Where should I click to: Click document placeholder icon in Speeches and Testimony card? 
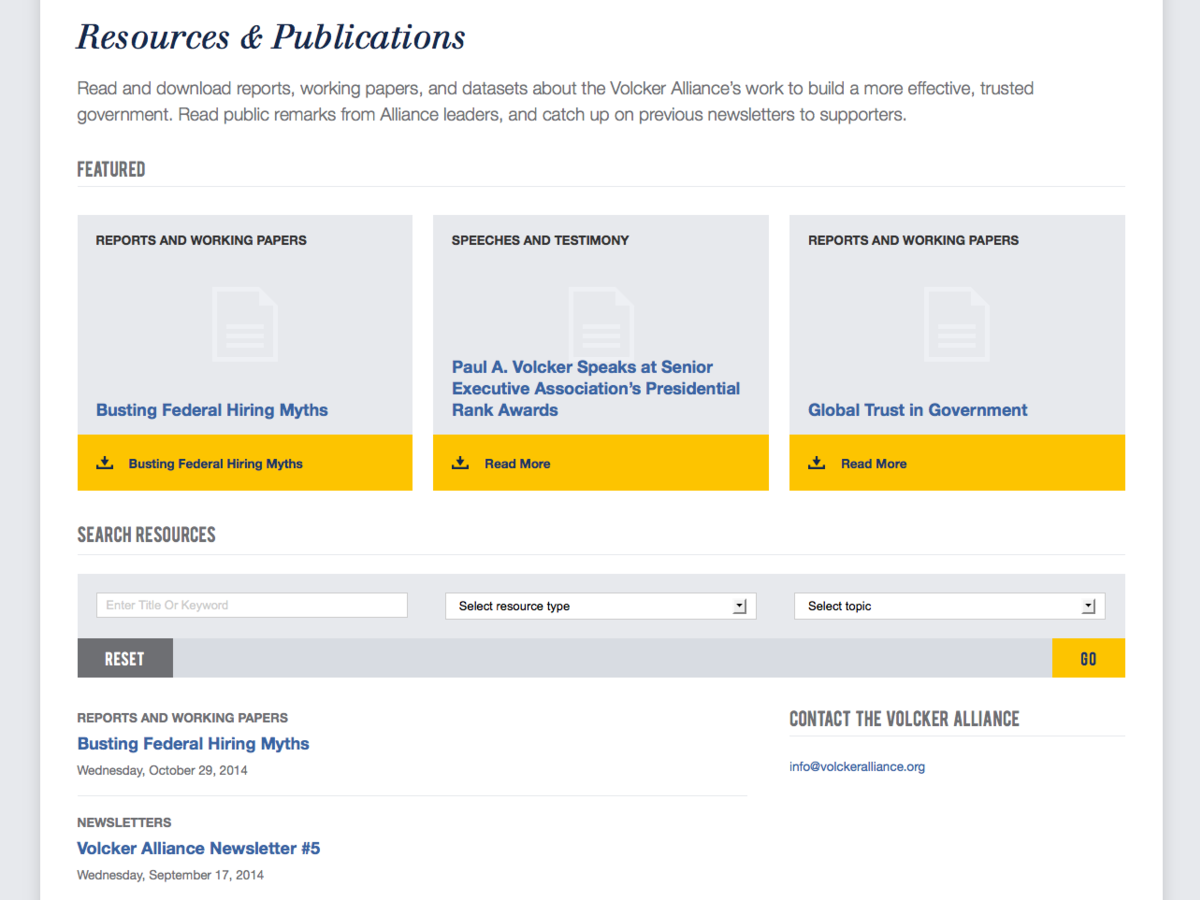601,318
